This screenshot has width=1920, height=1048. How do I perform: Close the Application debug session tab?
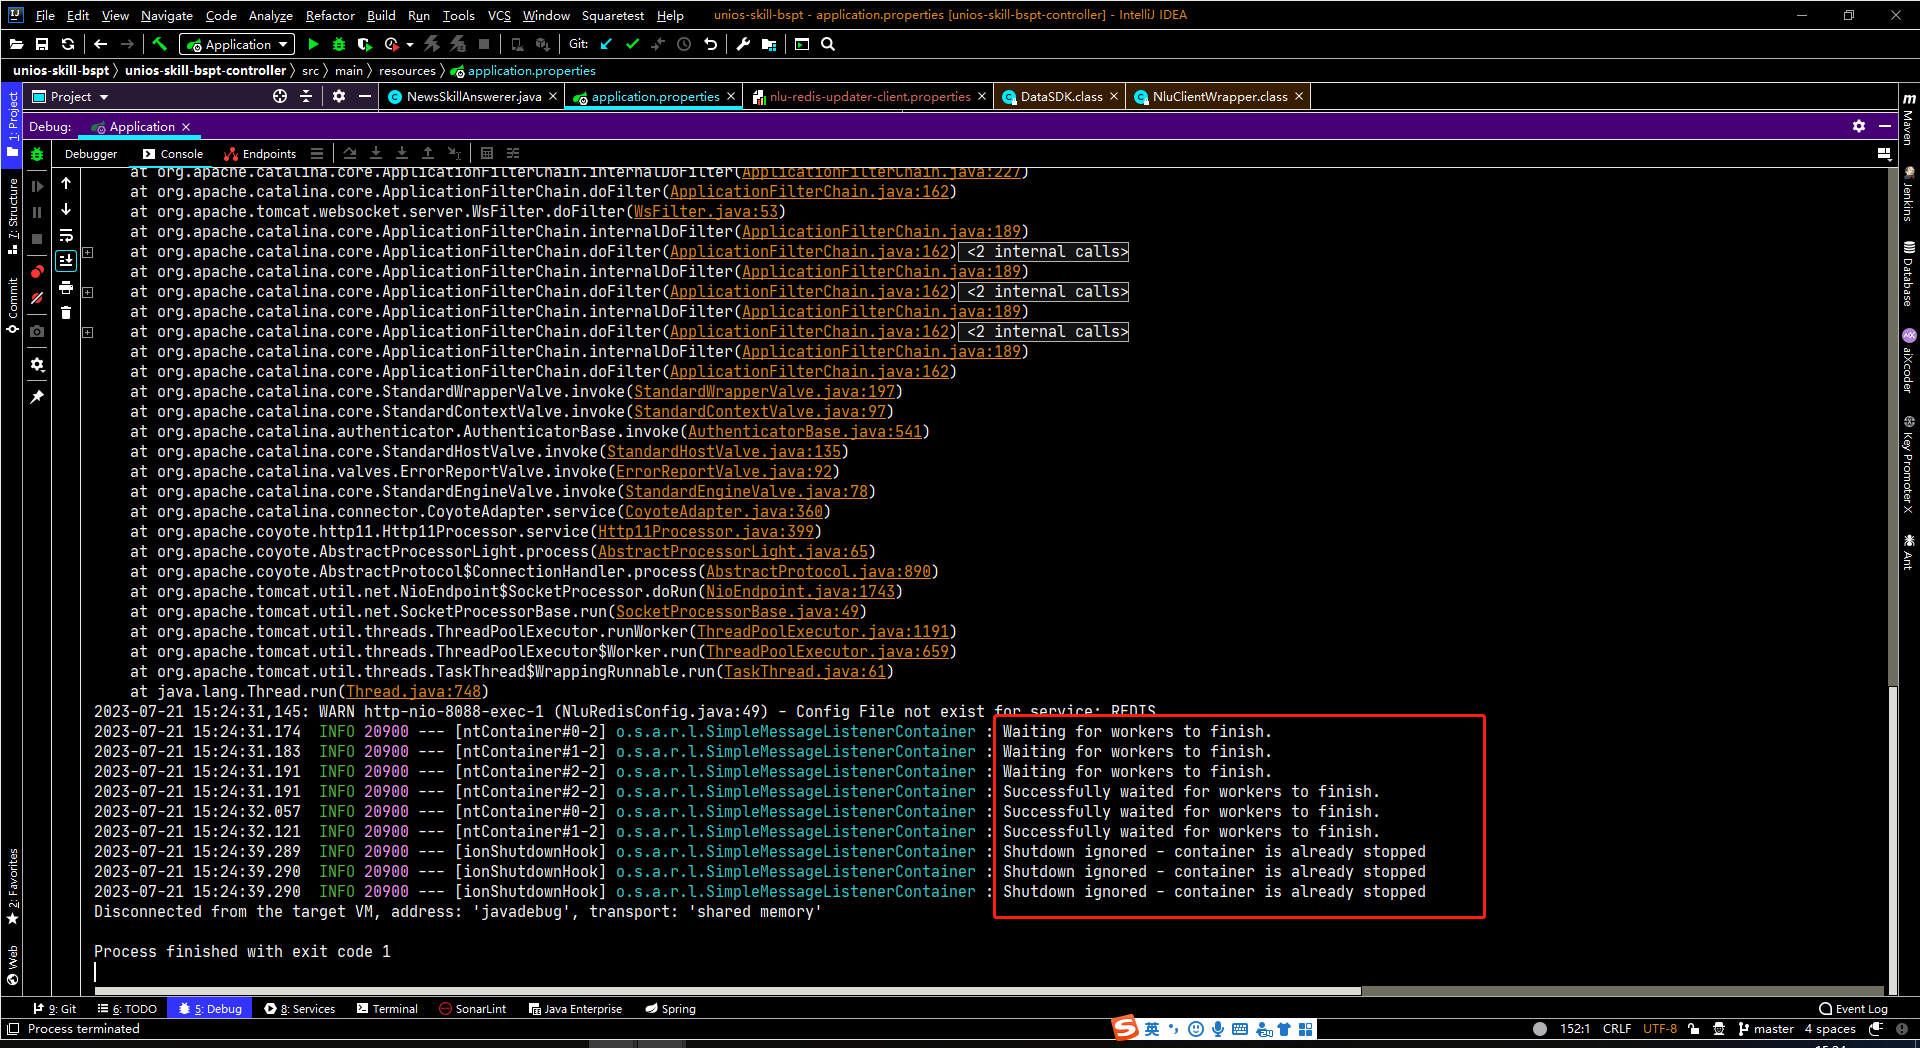click(186, 127)
